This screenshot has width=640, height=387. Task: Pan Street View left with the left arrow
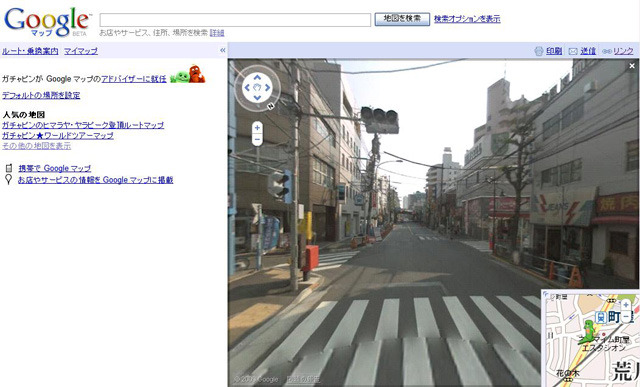247,87
